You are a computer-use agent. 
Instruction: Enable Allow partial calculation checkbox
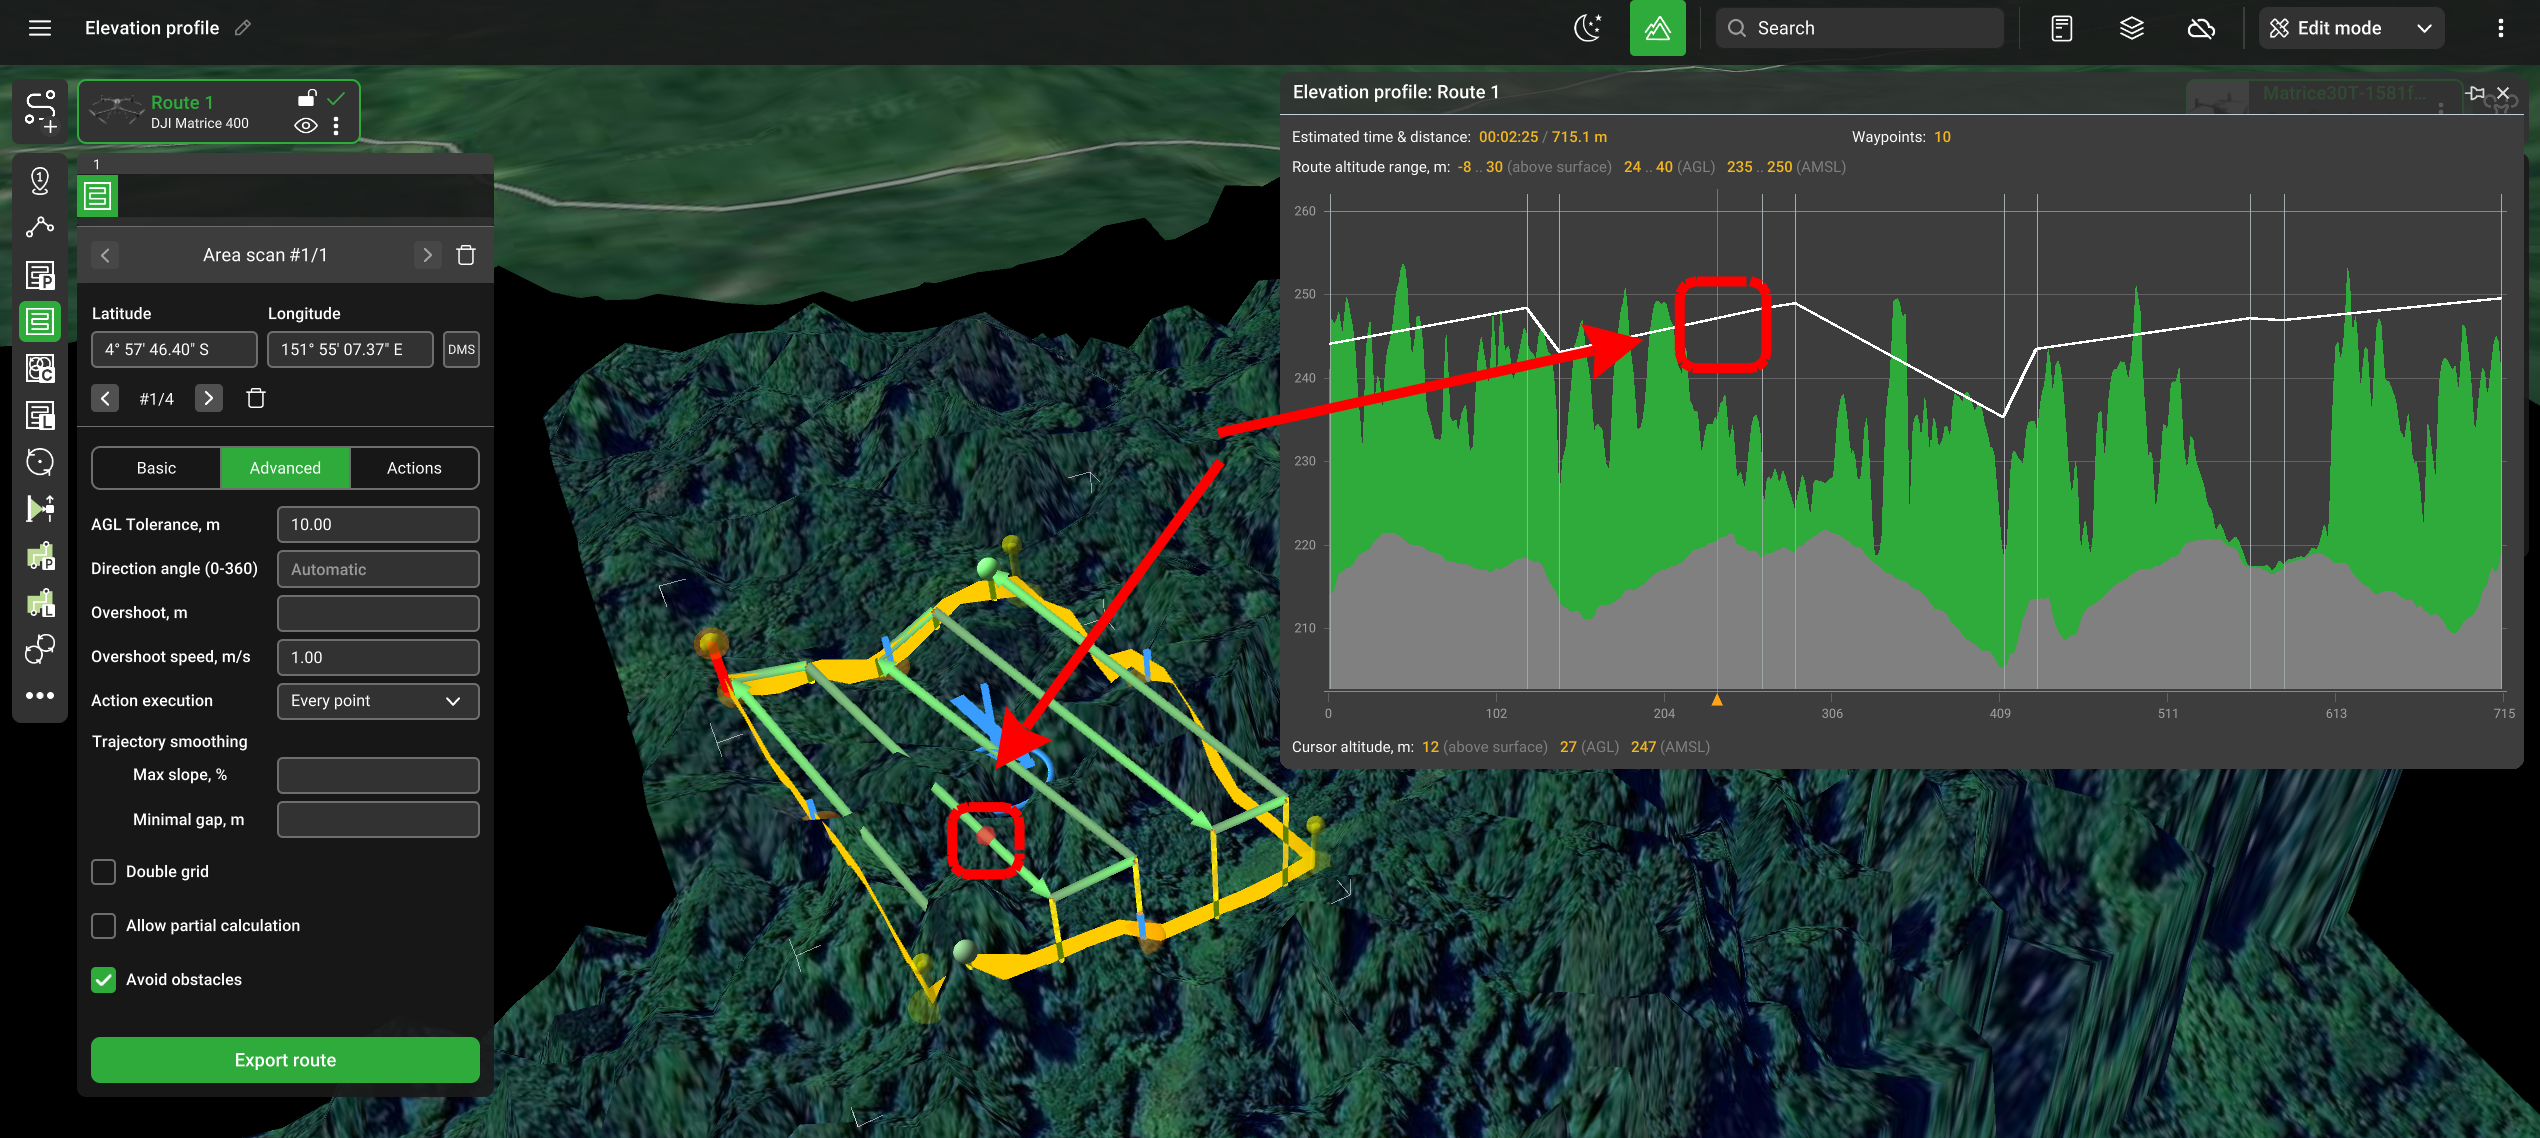104,926
